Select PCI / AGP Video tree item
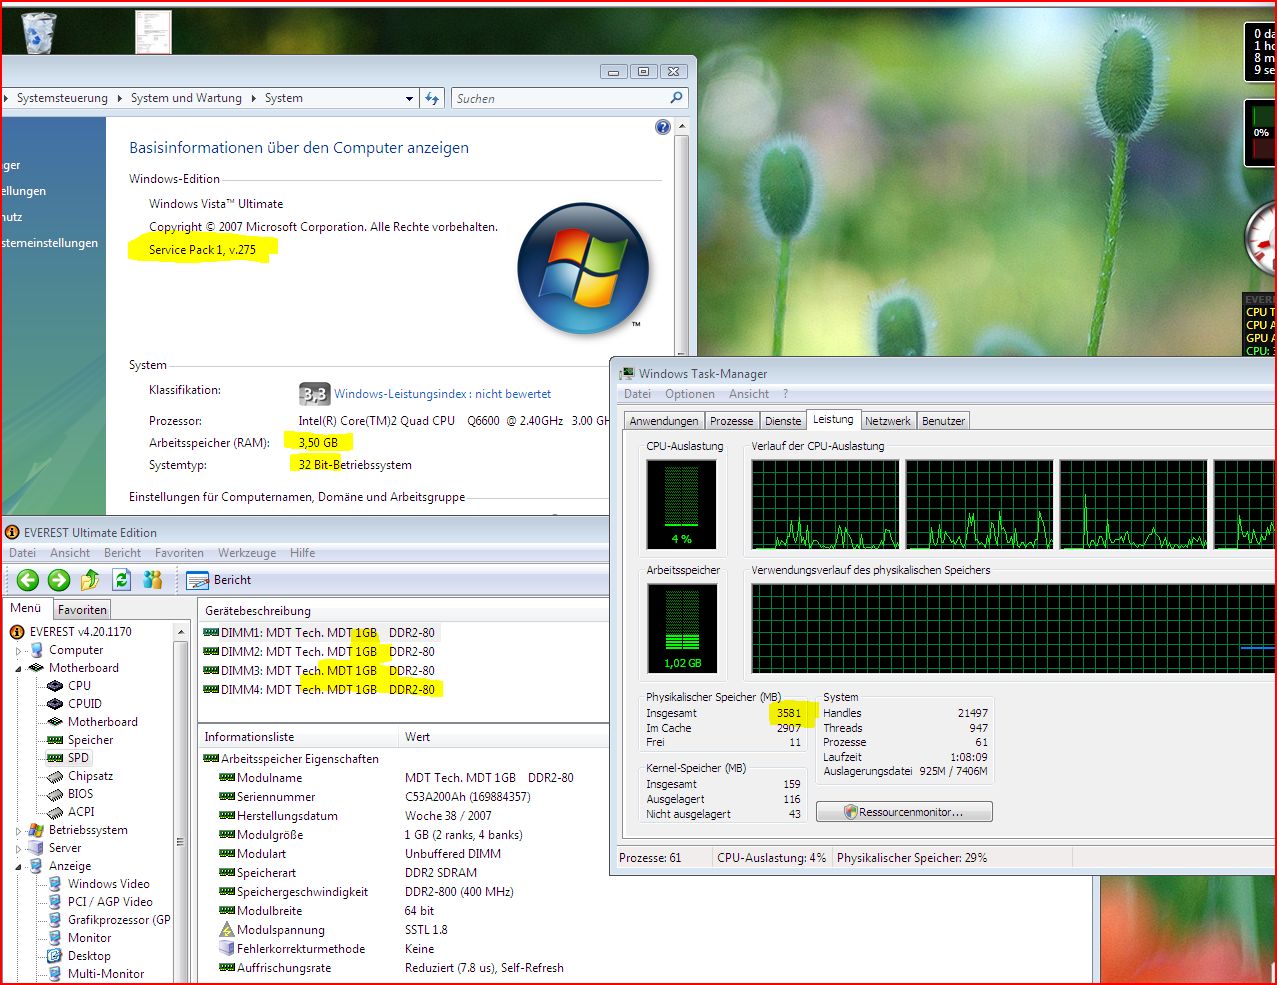 pyautogui.click(x=110, y=902)
